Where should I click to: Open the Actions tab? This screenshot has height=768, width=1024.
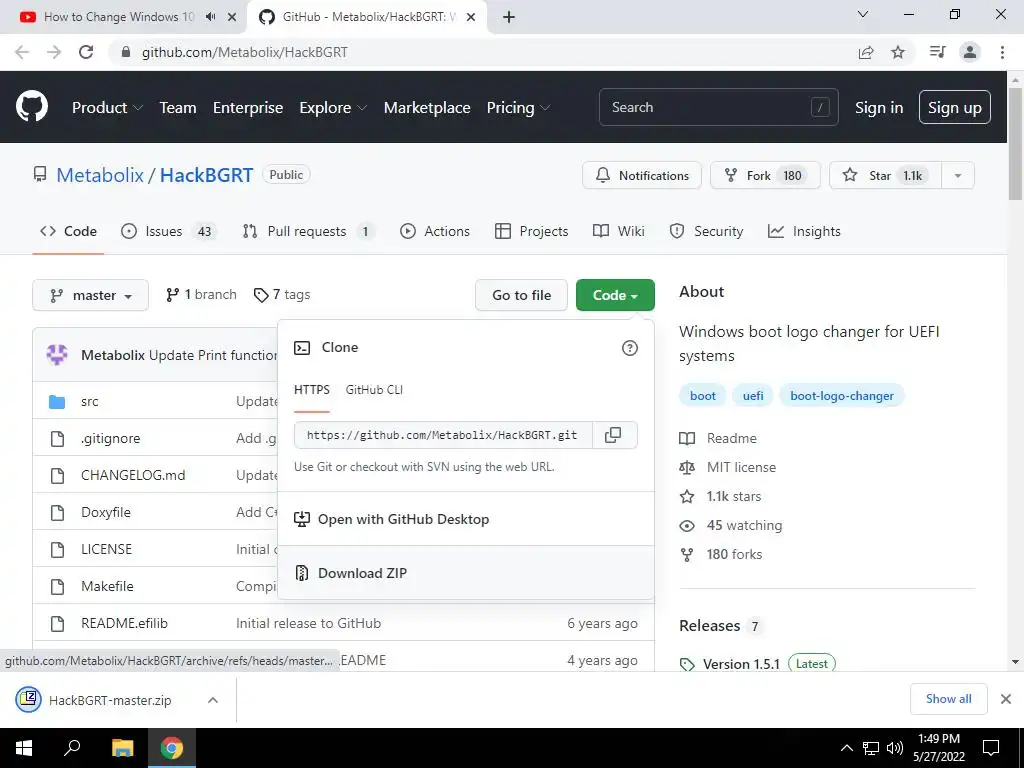(435, 231)
